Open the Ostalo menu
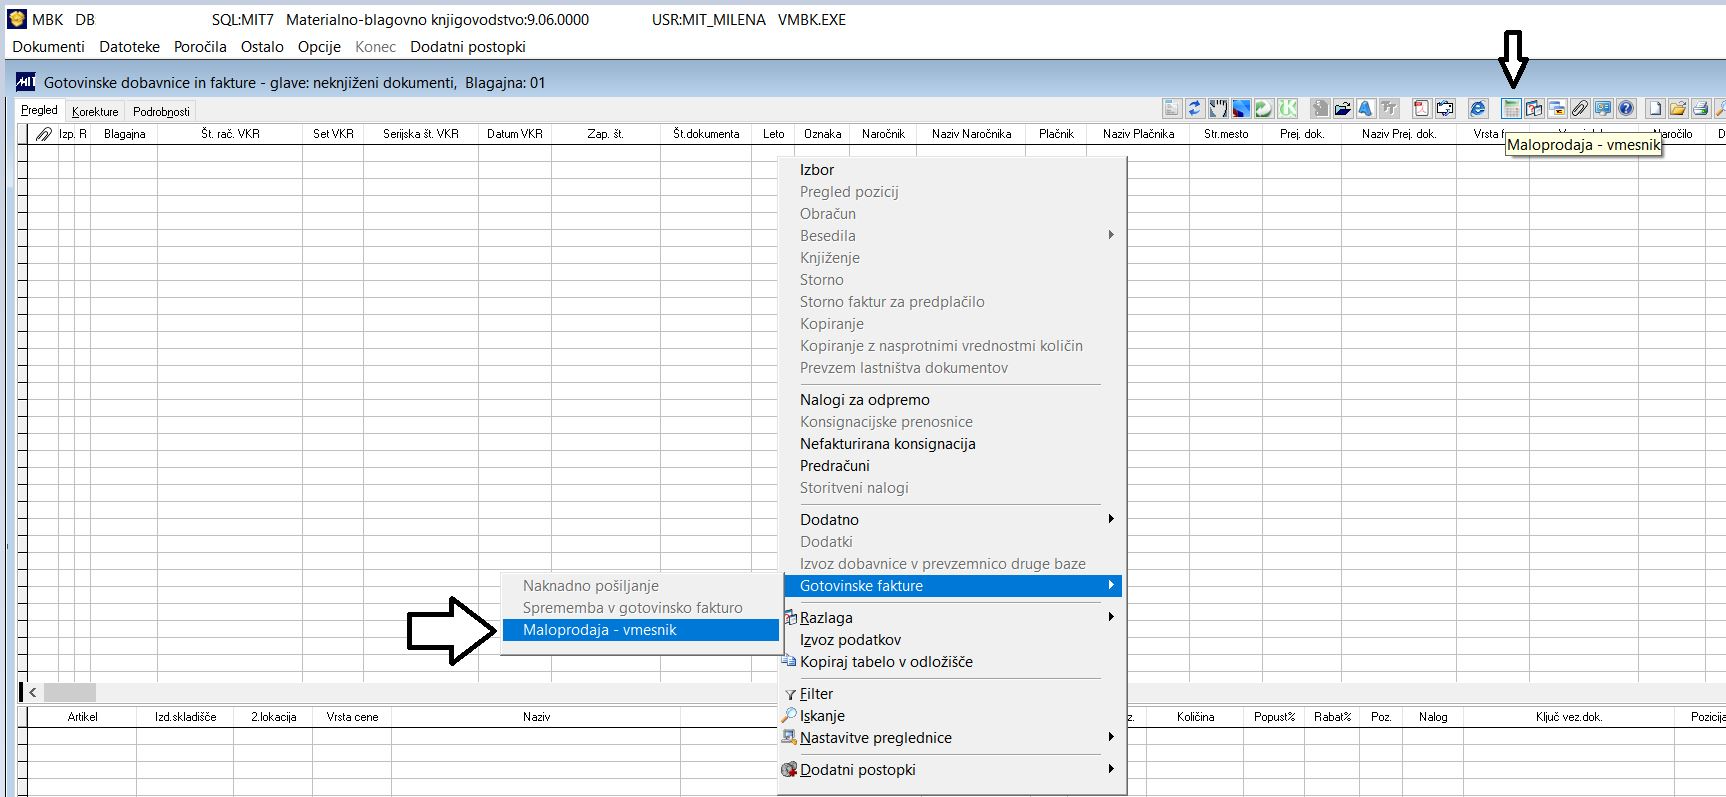This screenshot has height=797, width=1726. [x=262, y=47]
